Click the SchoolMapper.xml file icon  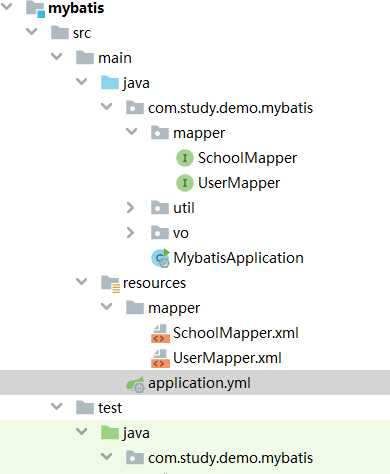[160, 333]
